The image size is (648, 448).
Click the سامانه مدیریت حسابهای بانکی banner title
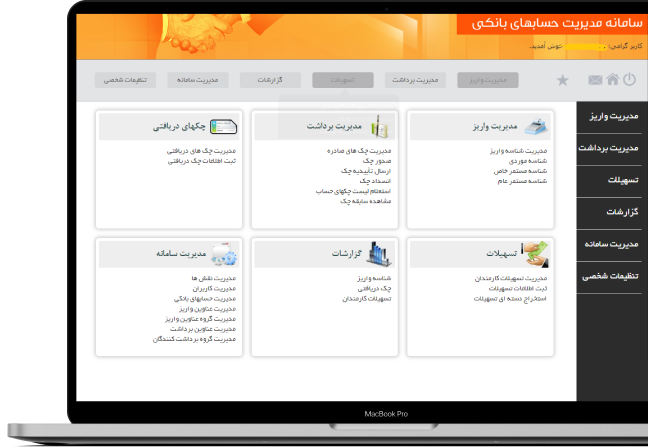(557, 24)
